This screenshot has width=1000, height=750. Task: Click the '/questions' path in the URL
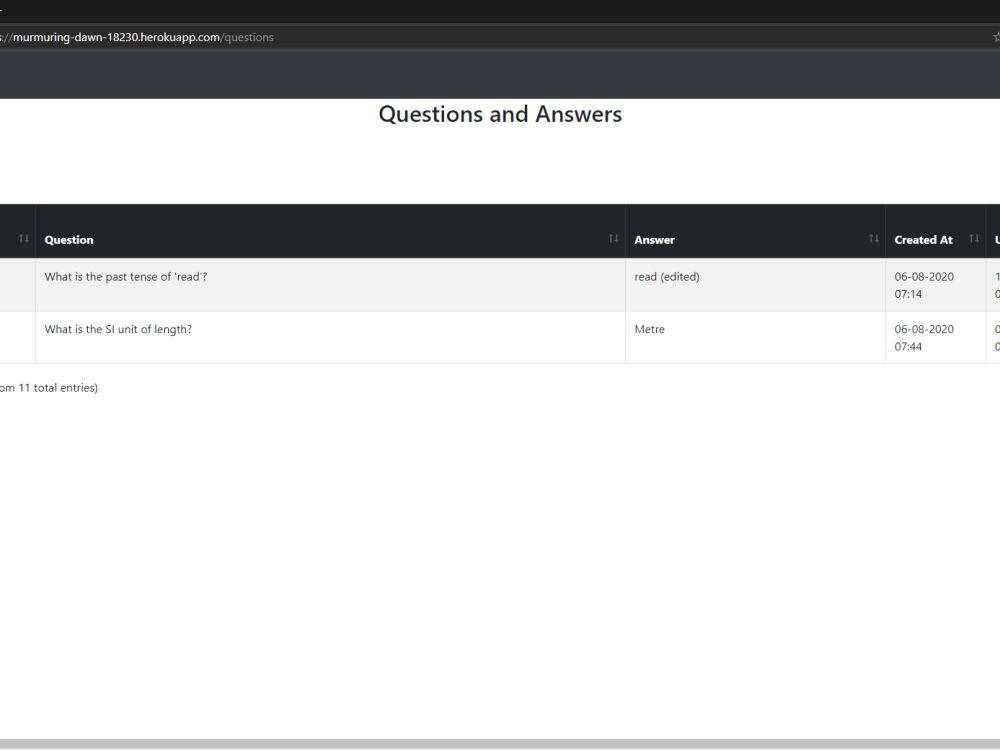tap(249, 37)
